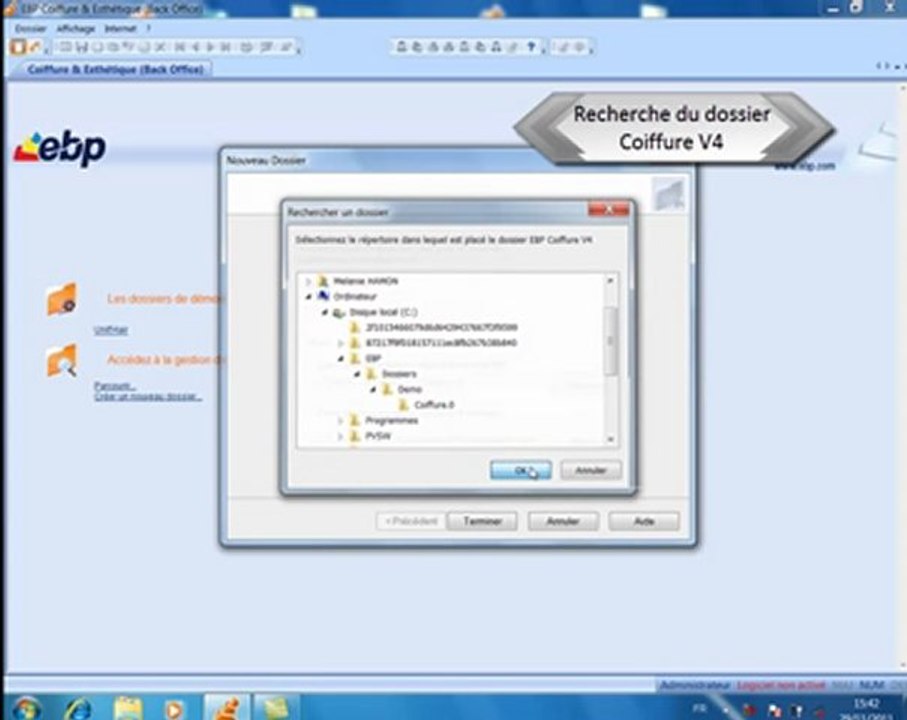Image resolution: width=907 pixels, height=720 pixels.
Task: Click the first orange icon in the toolbar
Action: (18, 47)
